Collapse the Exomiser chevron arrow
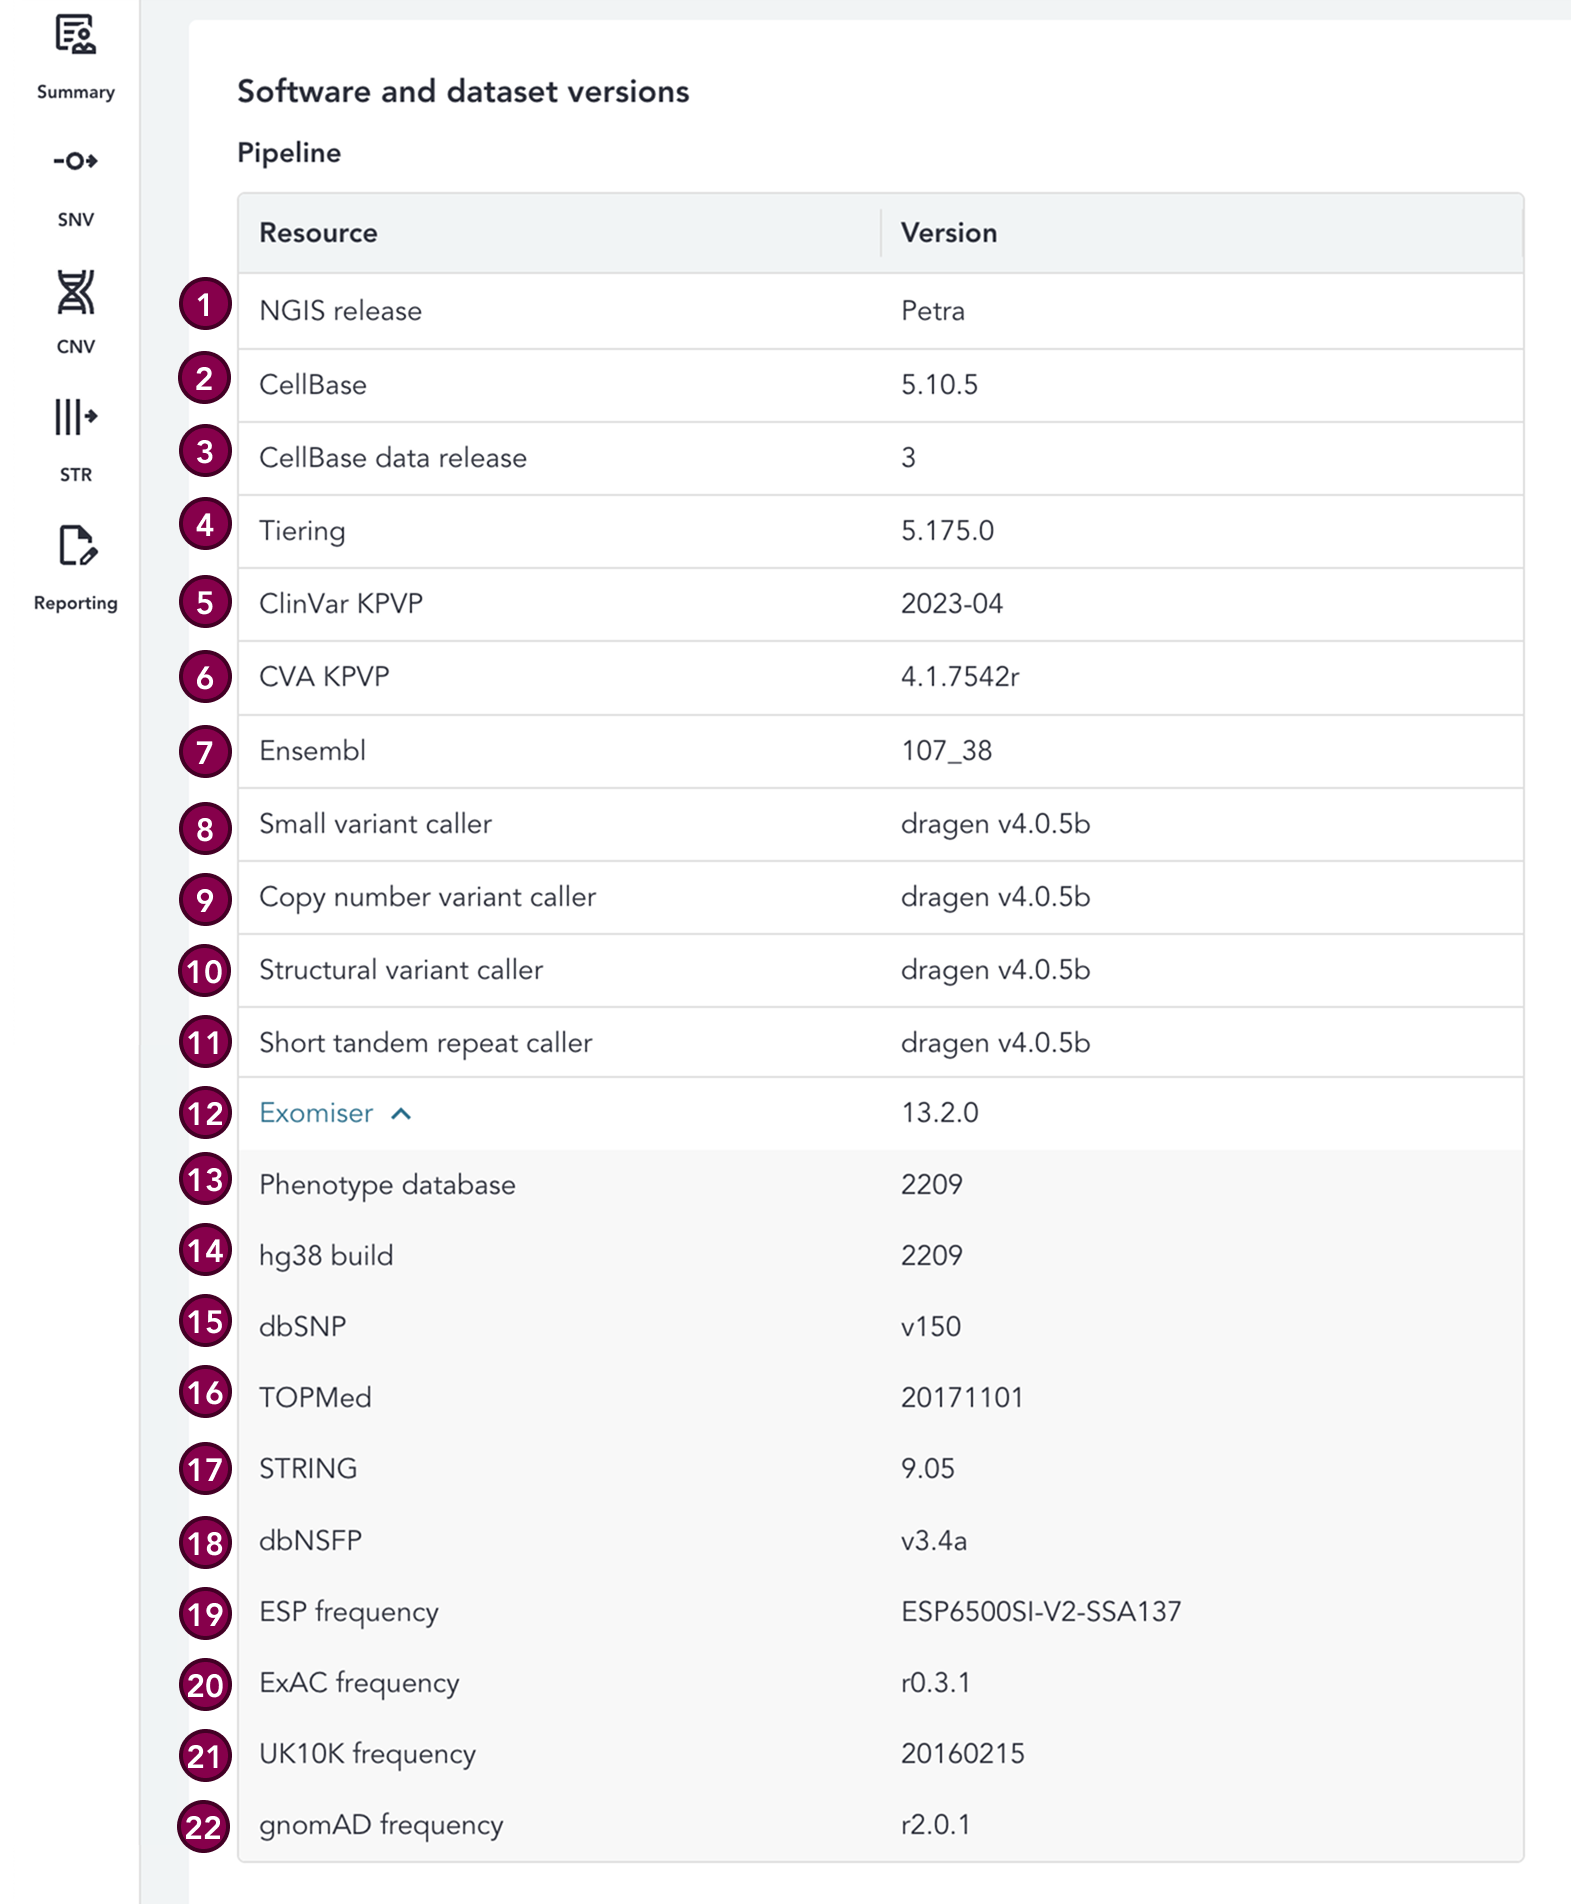The height and width of the screenshot is (1904, 1571). [401, 1114]
